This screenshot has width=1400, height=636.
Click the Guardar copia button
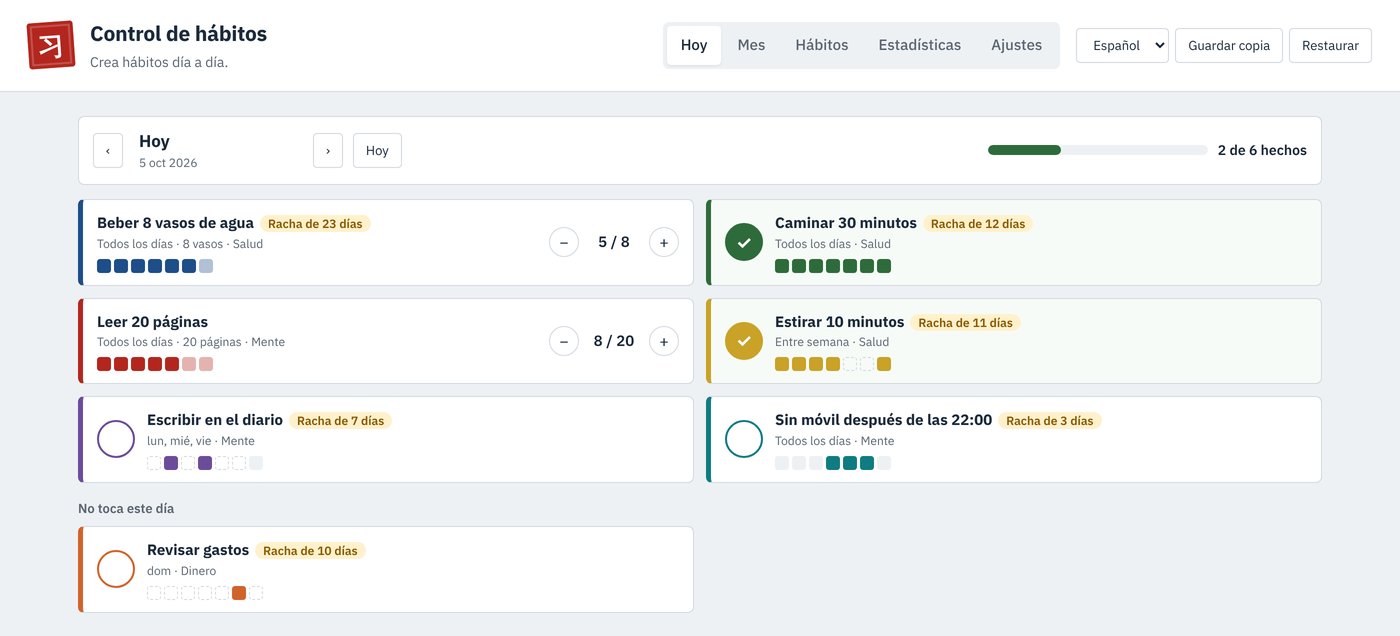1229,45
